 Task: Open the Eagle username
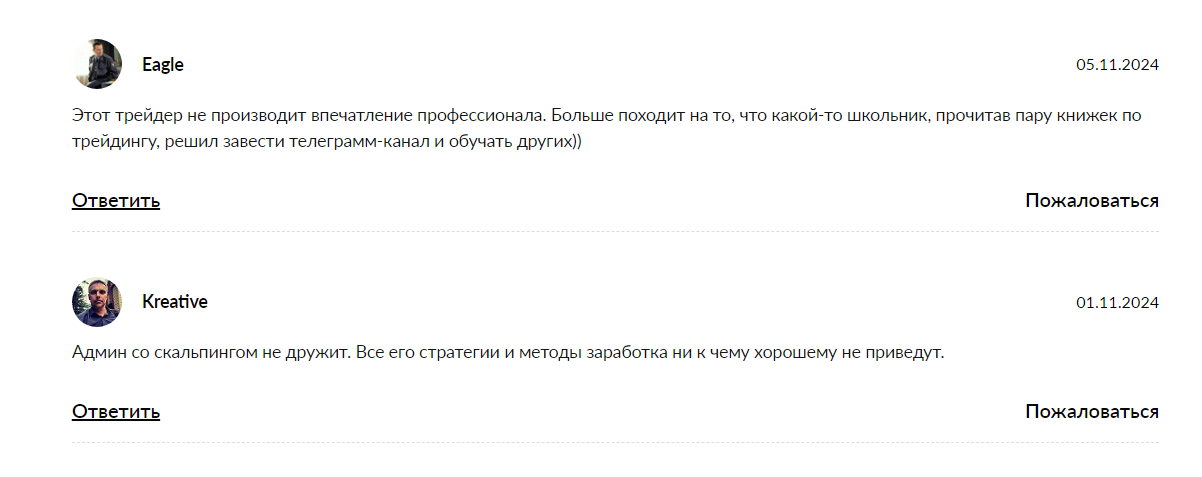click(x=163, y=65)
